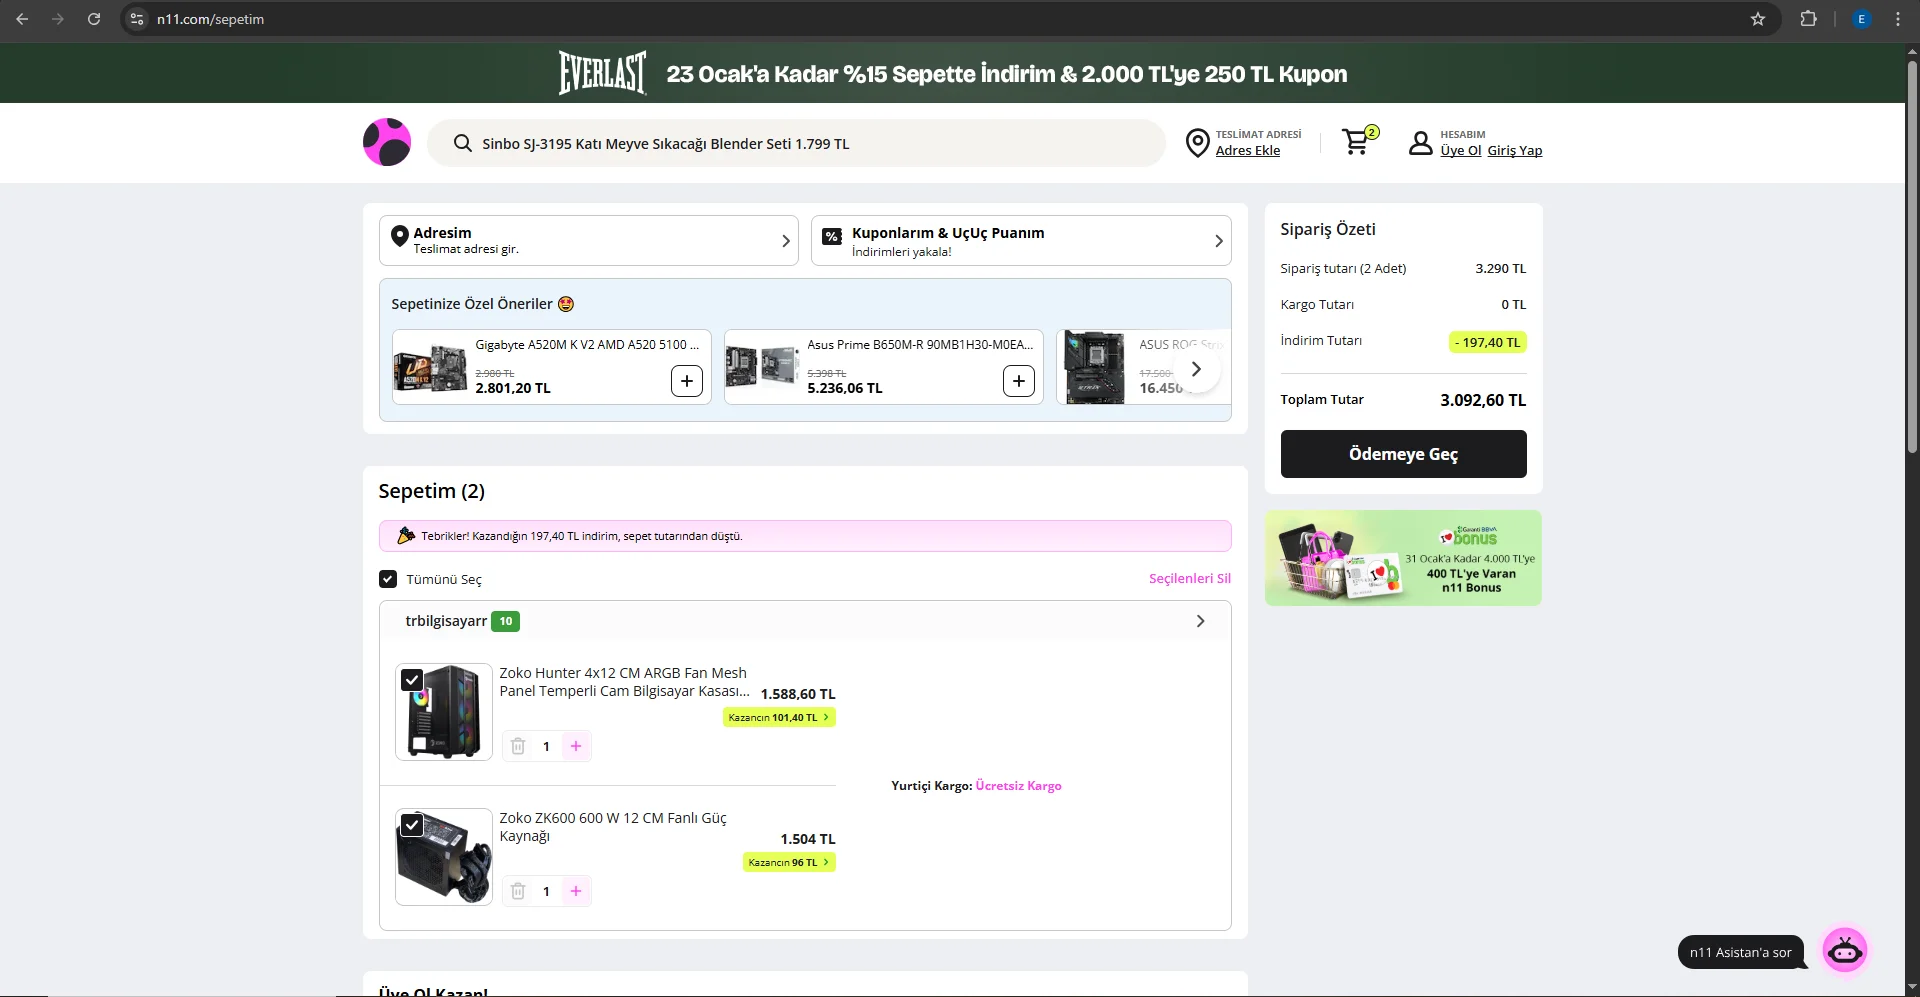Click the 1.504 TL power supply price

click(x=808, y=839)
